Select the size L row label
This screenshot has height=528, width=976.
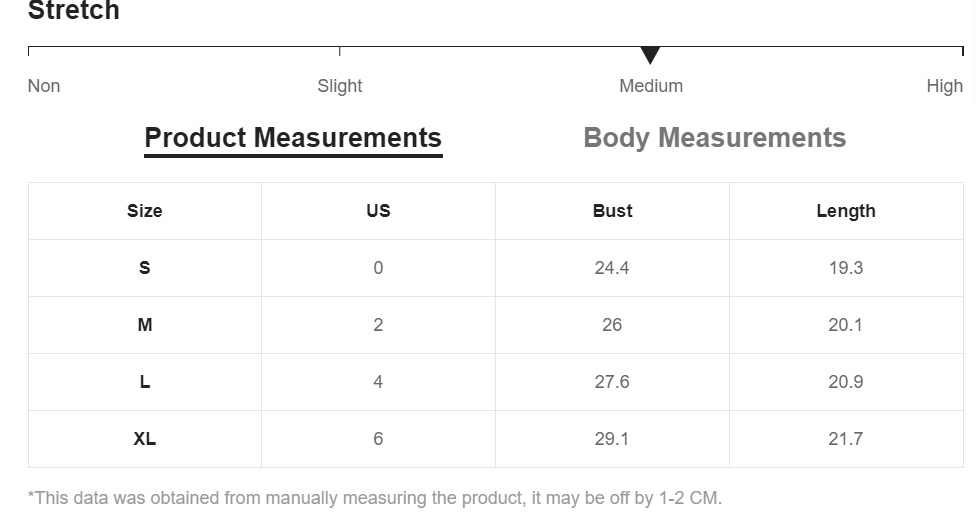(144, 382)
